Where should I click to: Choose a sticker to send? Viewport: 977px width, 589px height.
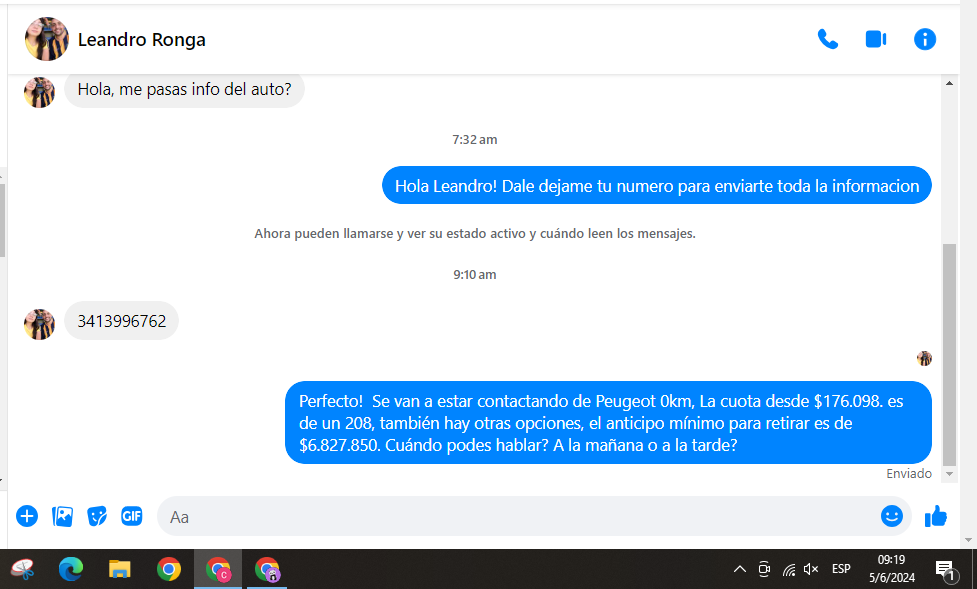pyautogui.click(x=97, y=516)
